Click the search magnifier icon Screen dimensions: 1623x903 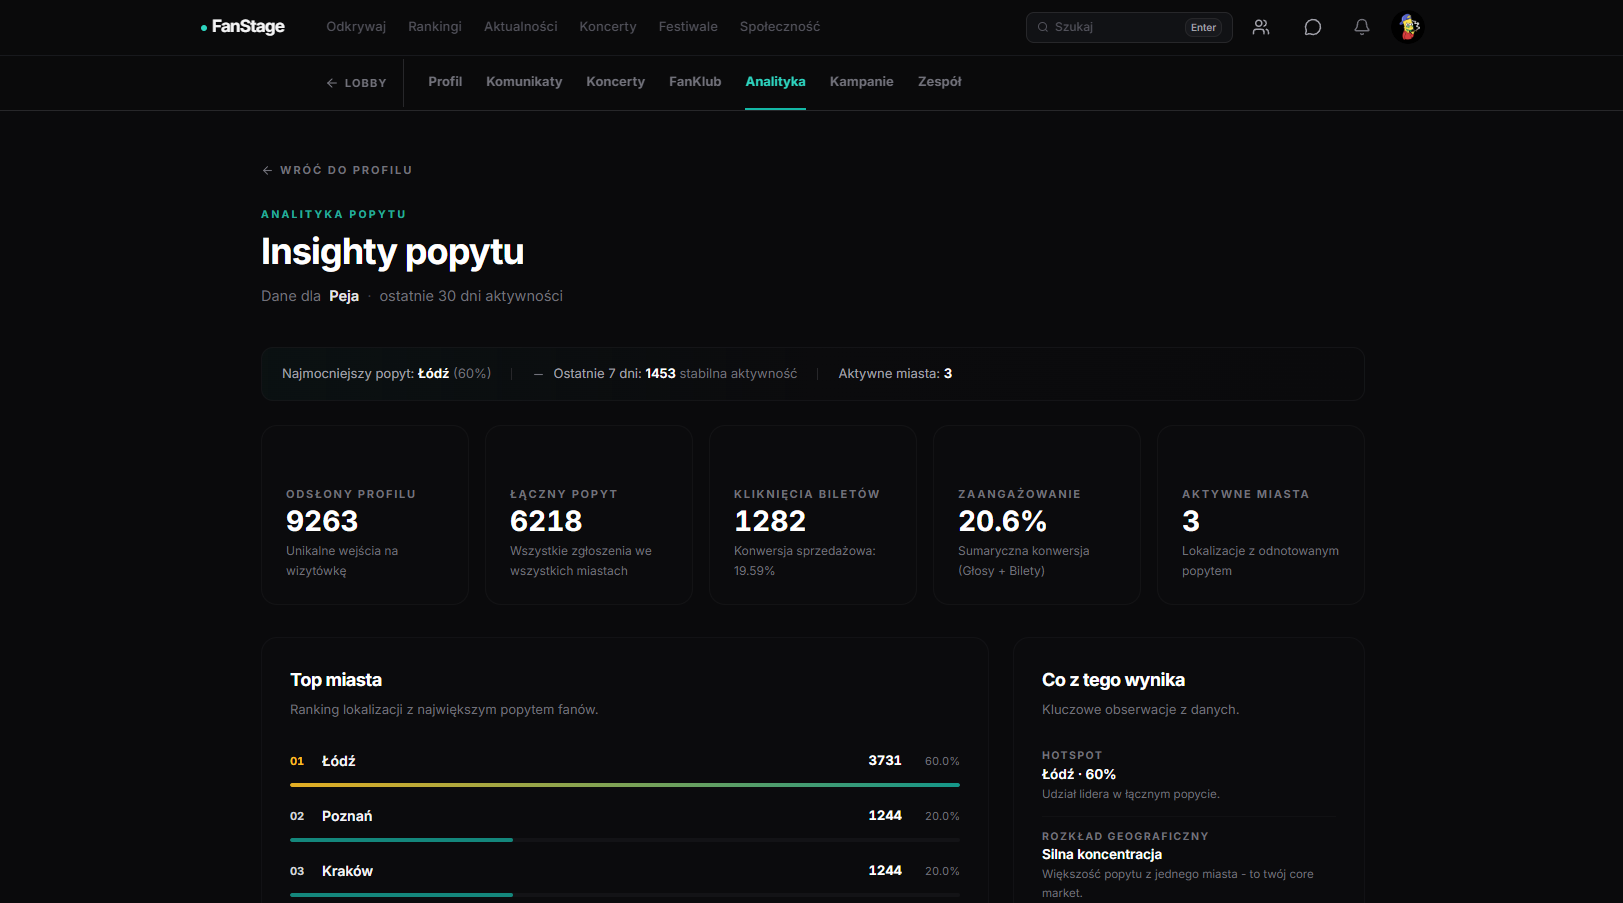(1043, 27)
